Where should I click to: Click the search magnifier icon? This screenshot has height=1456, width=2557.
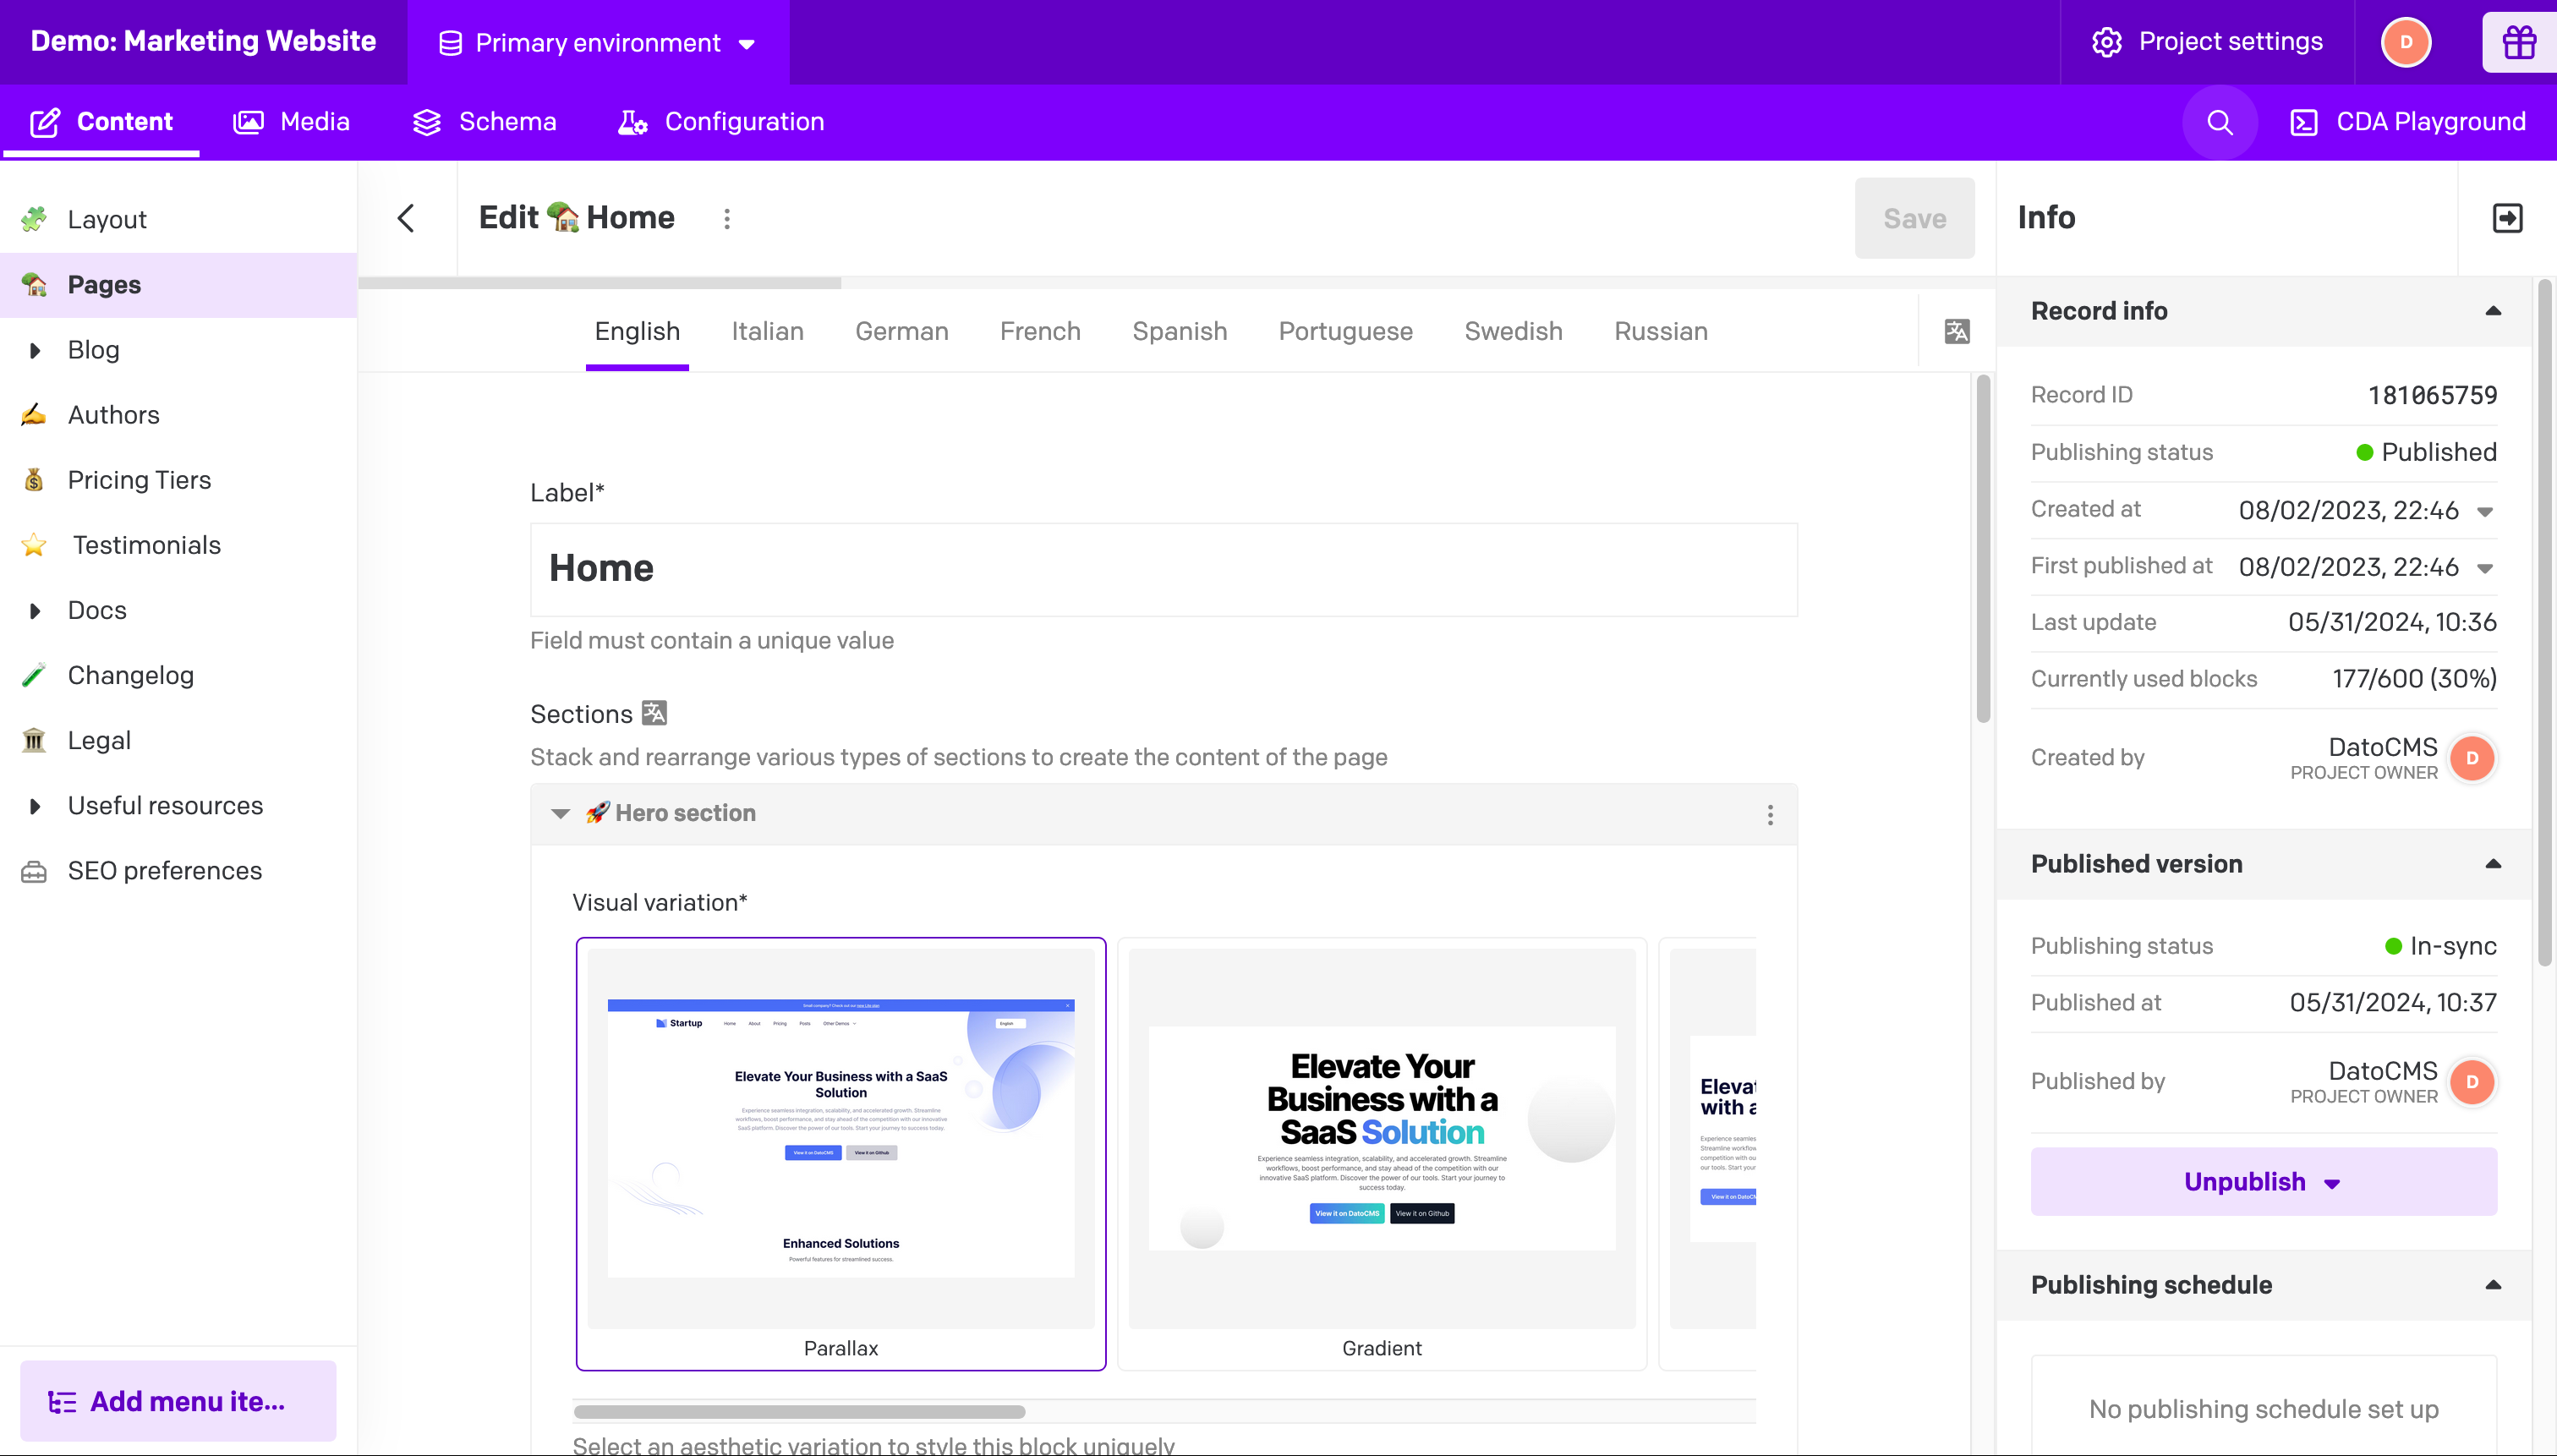click(x=2219, y=122)
